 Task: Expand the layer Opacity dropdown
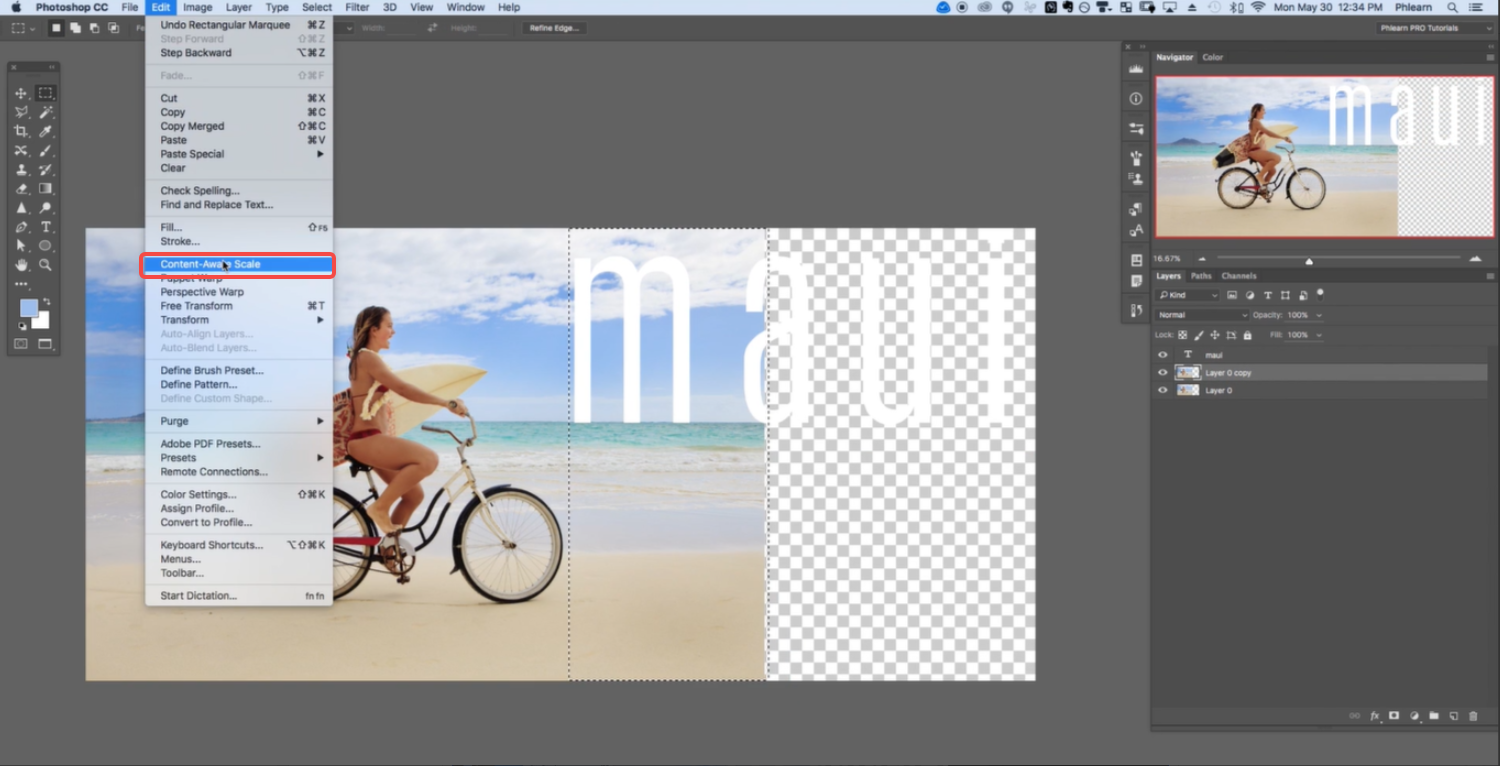[x=1318, y=315]
